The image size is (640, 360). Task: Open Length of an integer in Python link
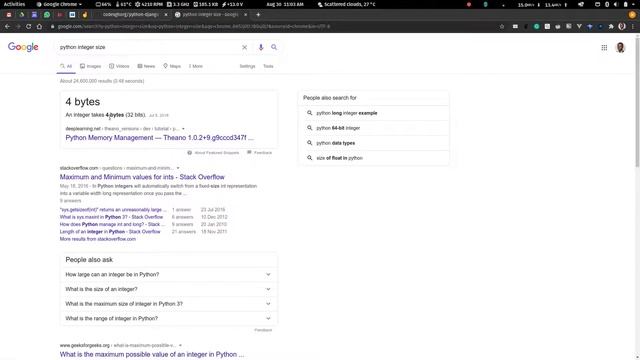pyautogui.click(x=110, y=232)
